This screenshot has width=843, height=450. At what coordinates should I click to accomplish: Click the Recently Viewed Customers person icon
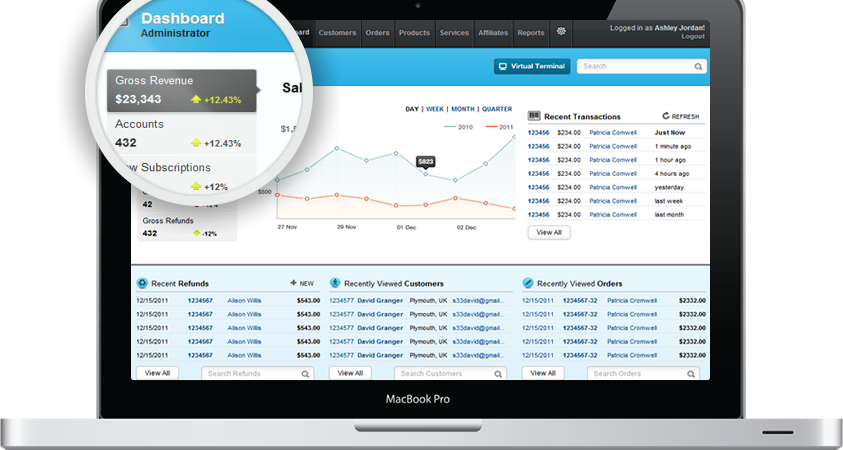(336, 284)
